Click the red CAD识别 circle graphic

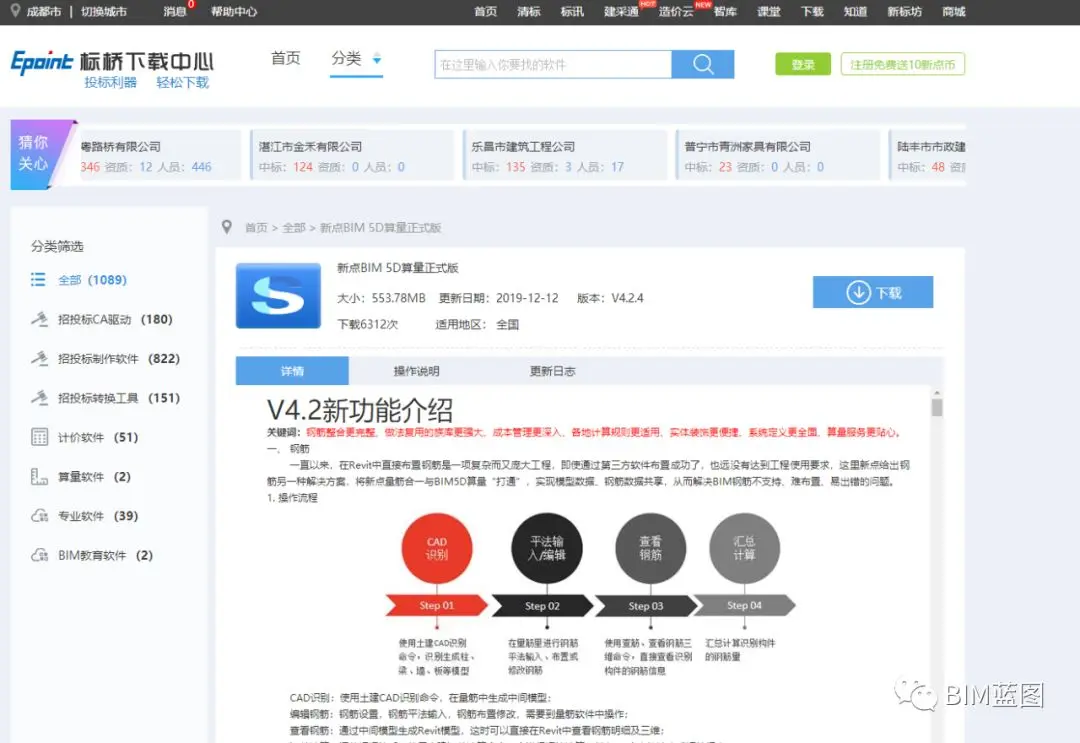pos(437,548)
